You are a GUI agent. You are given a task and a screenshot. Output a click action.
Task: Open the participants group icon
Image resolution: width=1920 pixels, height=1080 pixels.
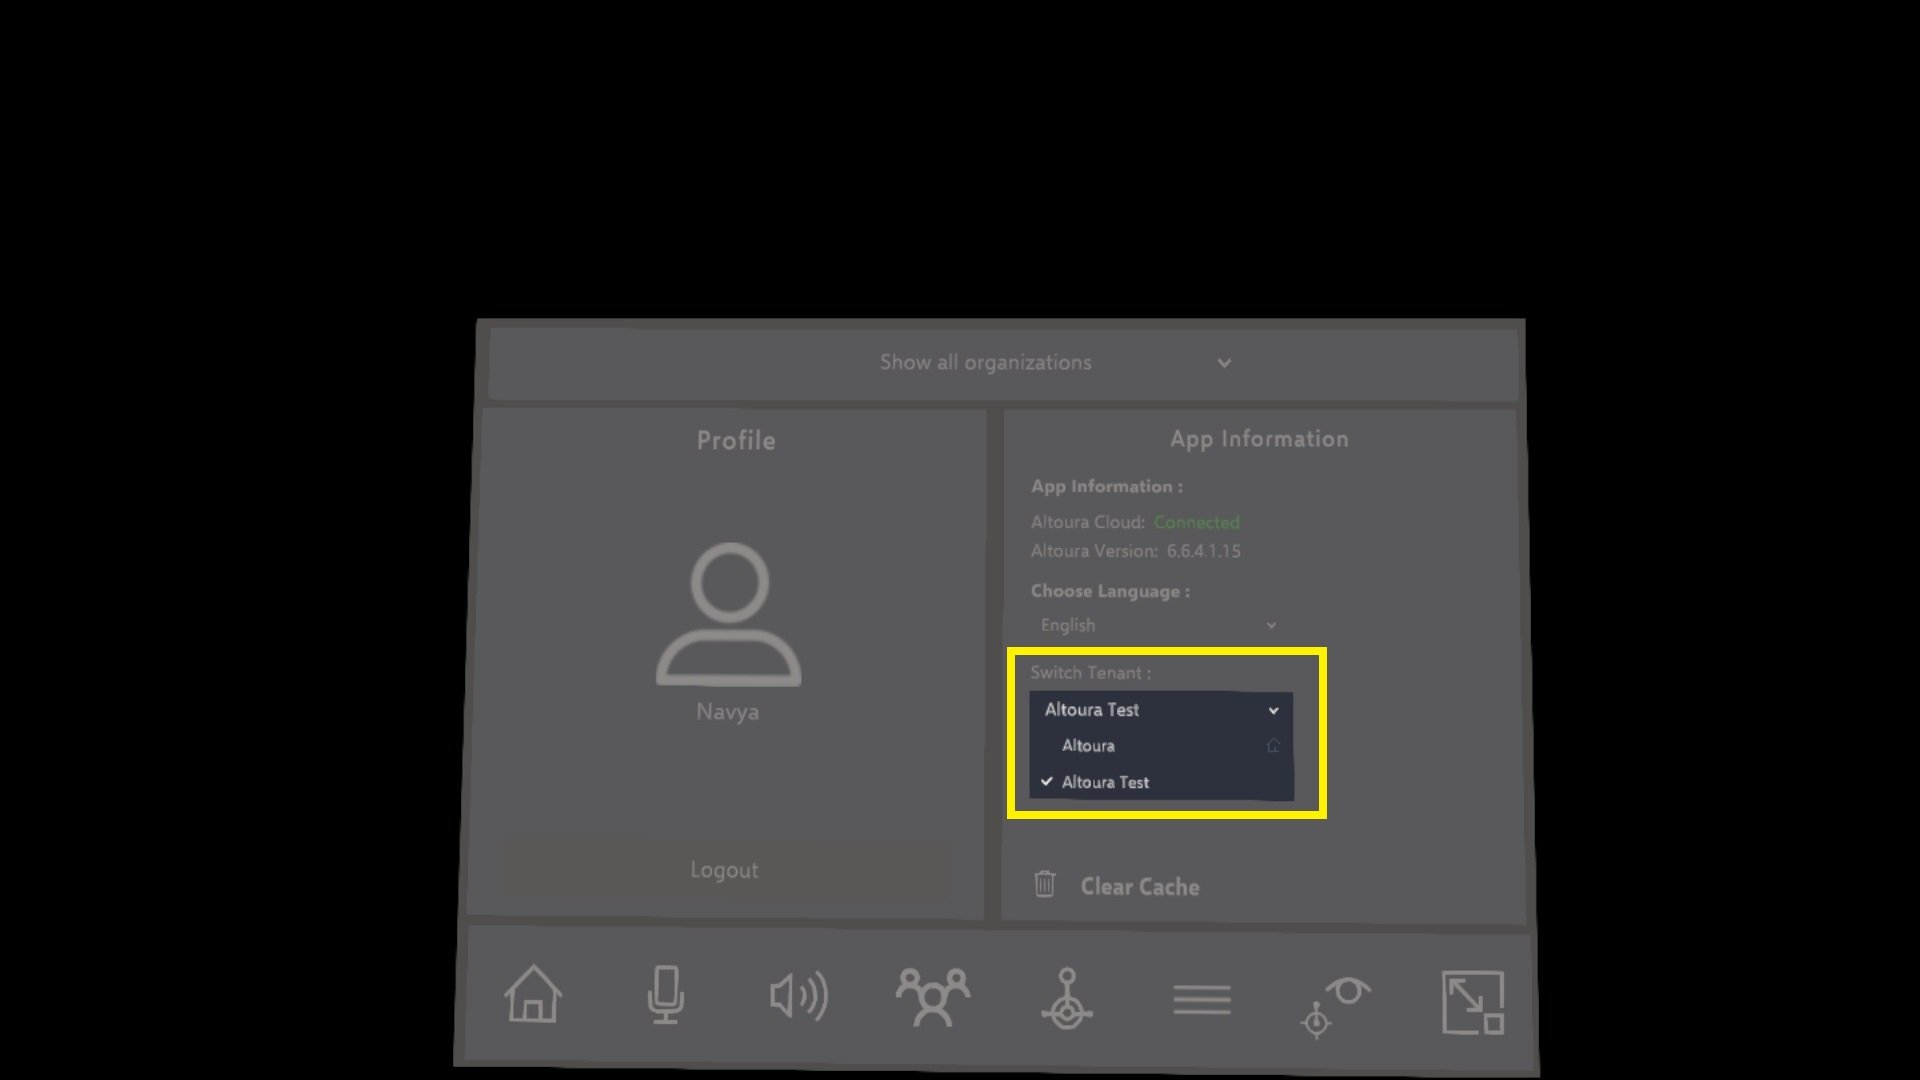tap(932, 997)
